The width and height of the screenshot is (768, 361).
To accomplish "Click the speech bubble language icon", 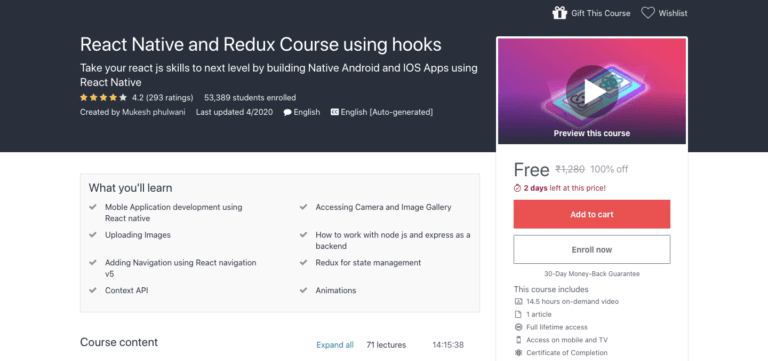I will coord(288,112).
